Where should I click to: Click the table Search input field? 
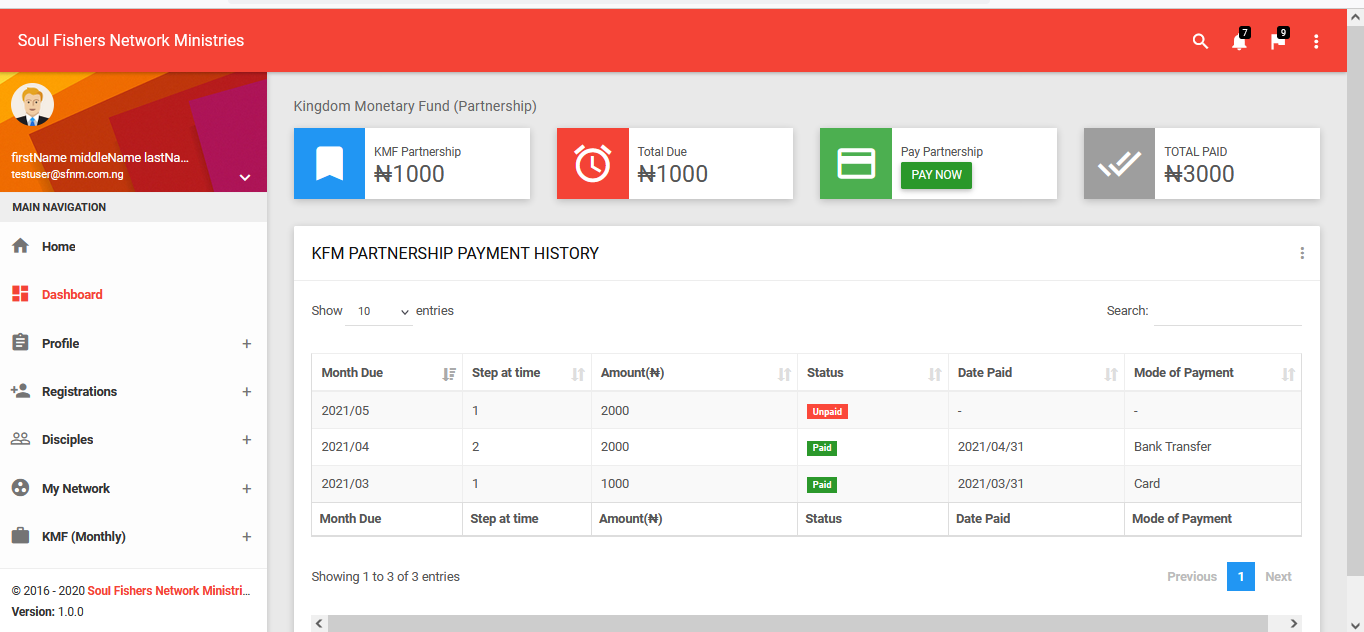point(1227,312)
